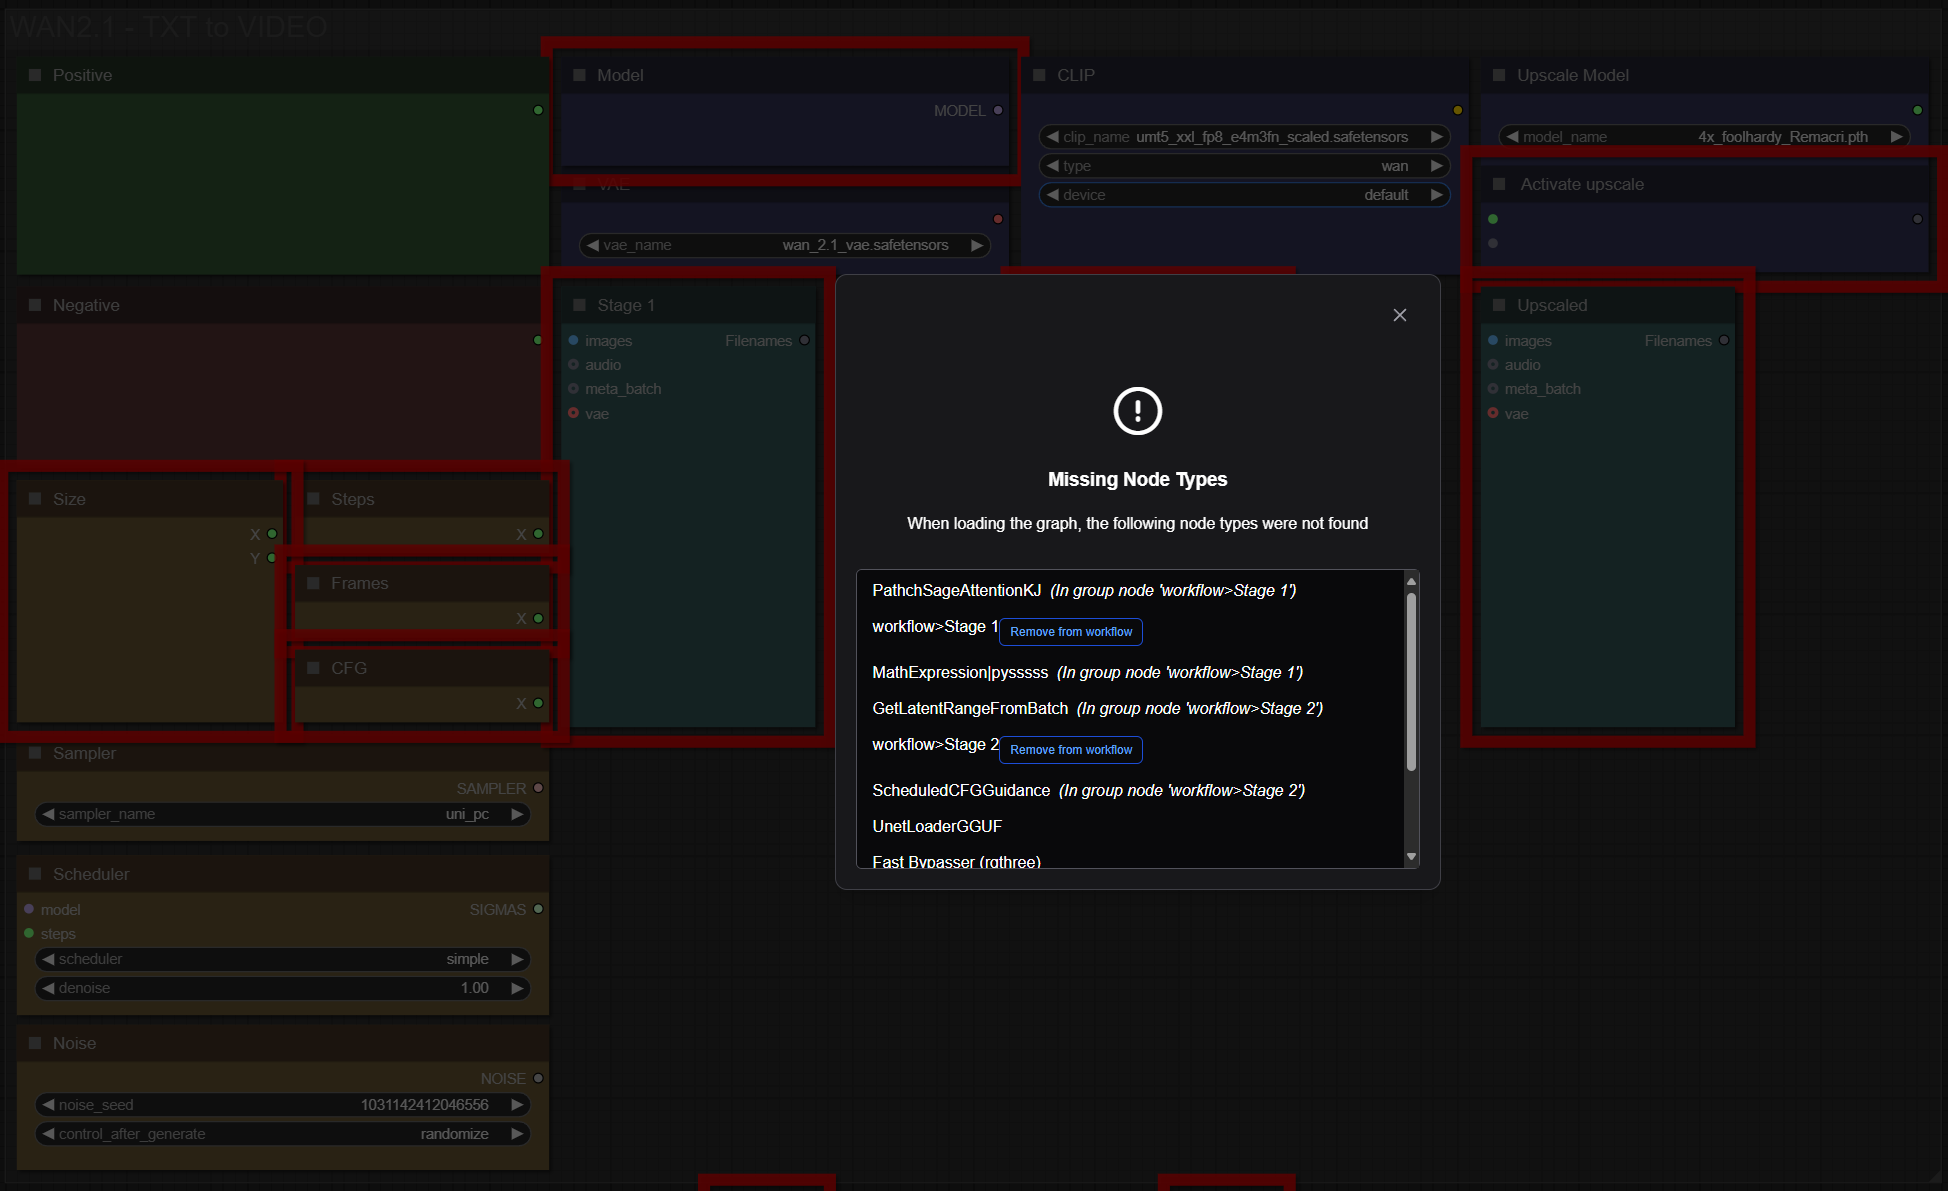Remove workflow>Stage 2 from workflow

point(1070,750)
